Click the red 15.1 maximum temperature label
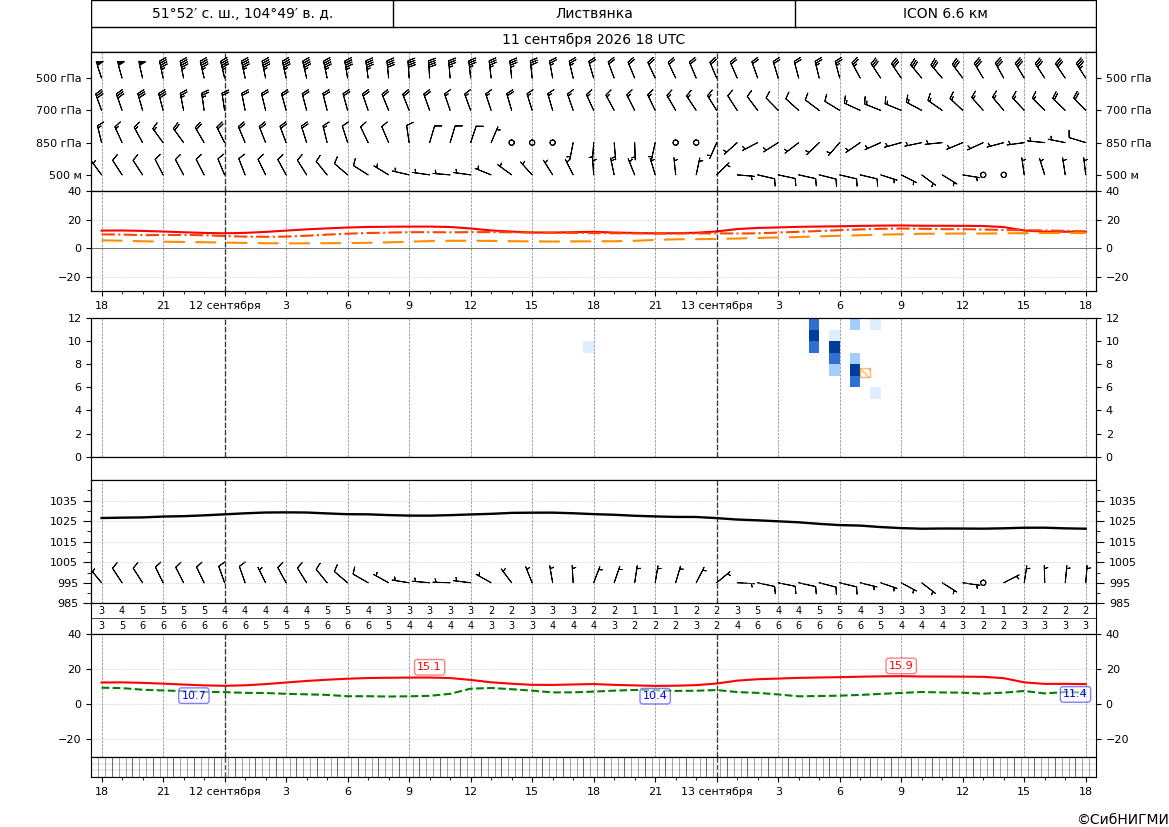 coord(429,667)
